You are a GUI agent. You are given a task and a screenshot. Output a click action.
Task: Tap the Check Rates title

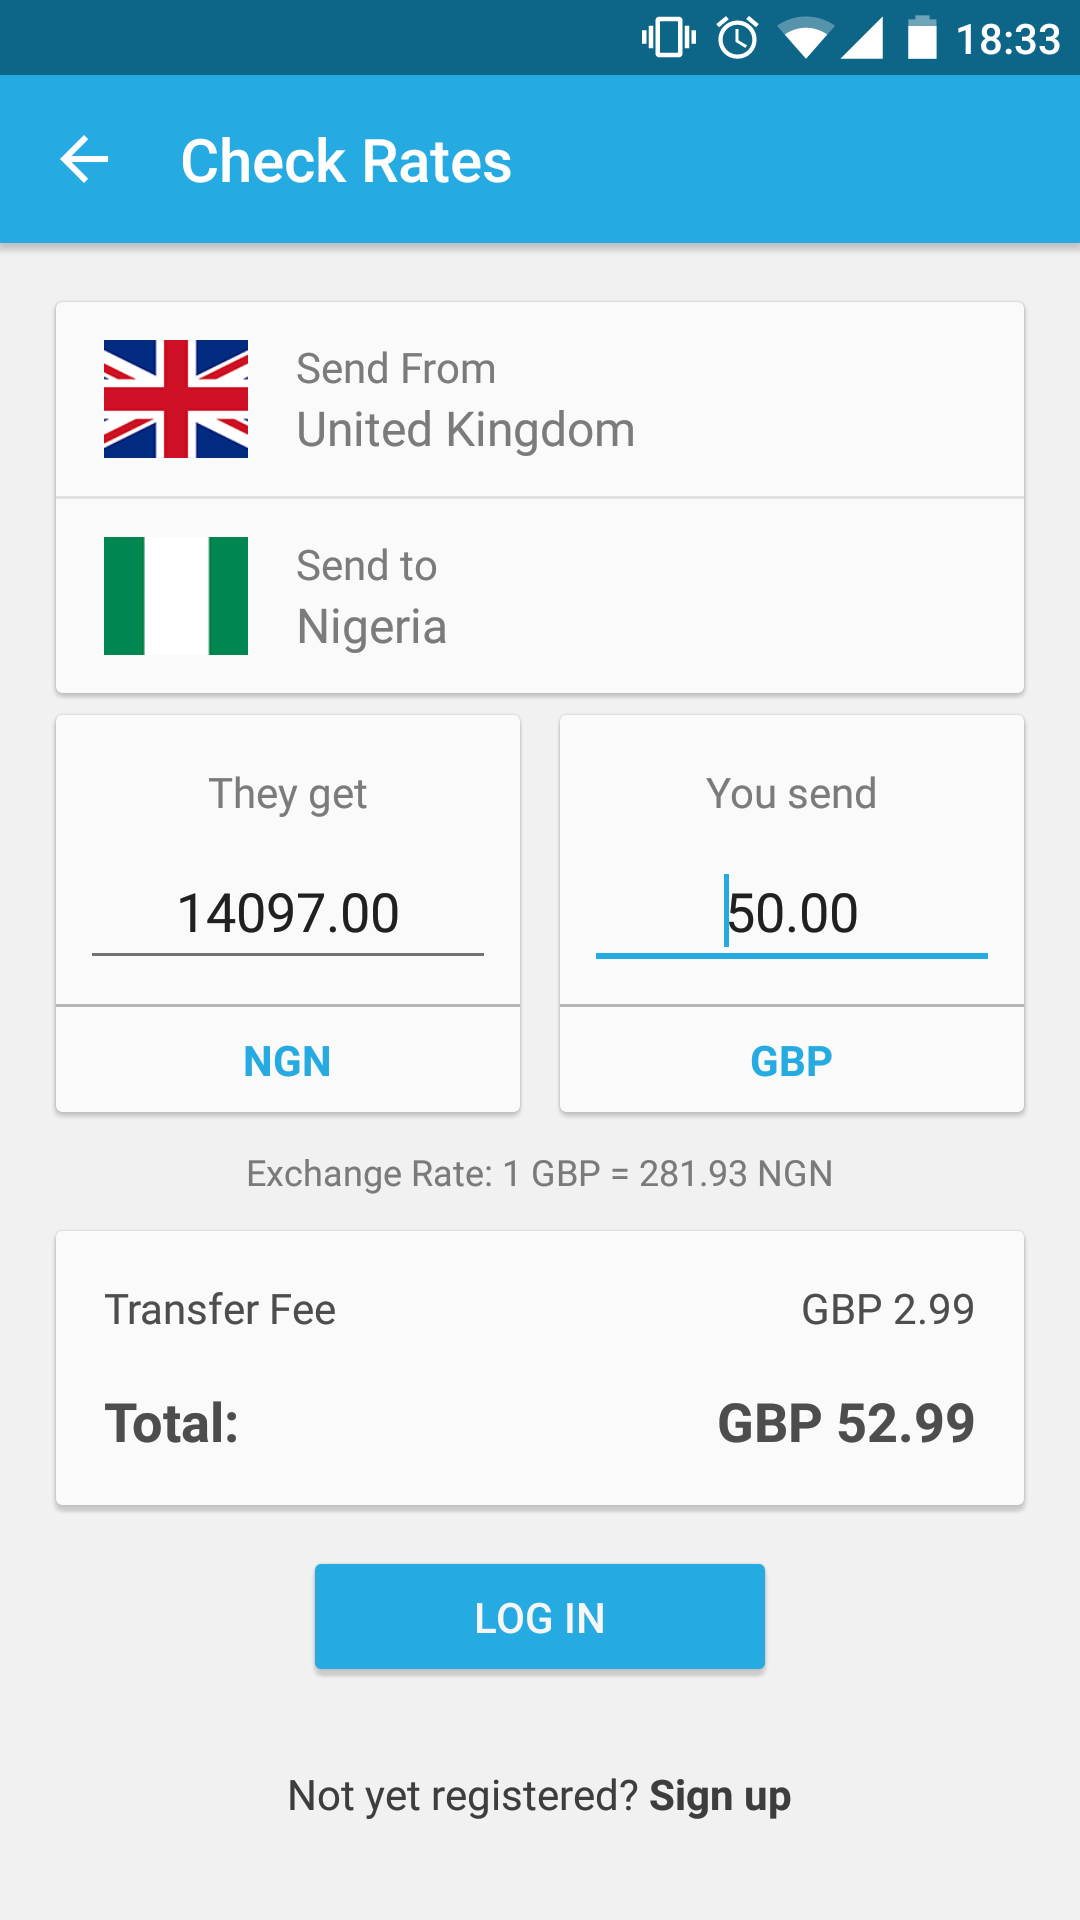pos(346,161)
